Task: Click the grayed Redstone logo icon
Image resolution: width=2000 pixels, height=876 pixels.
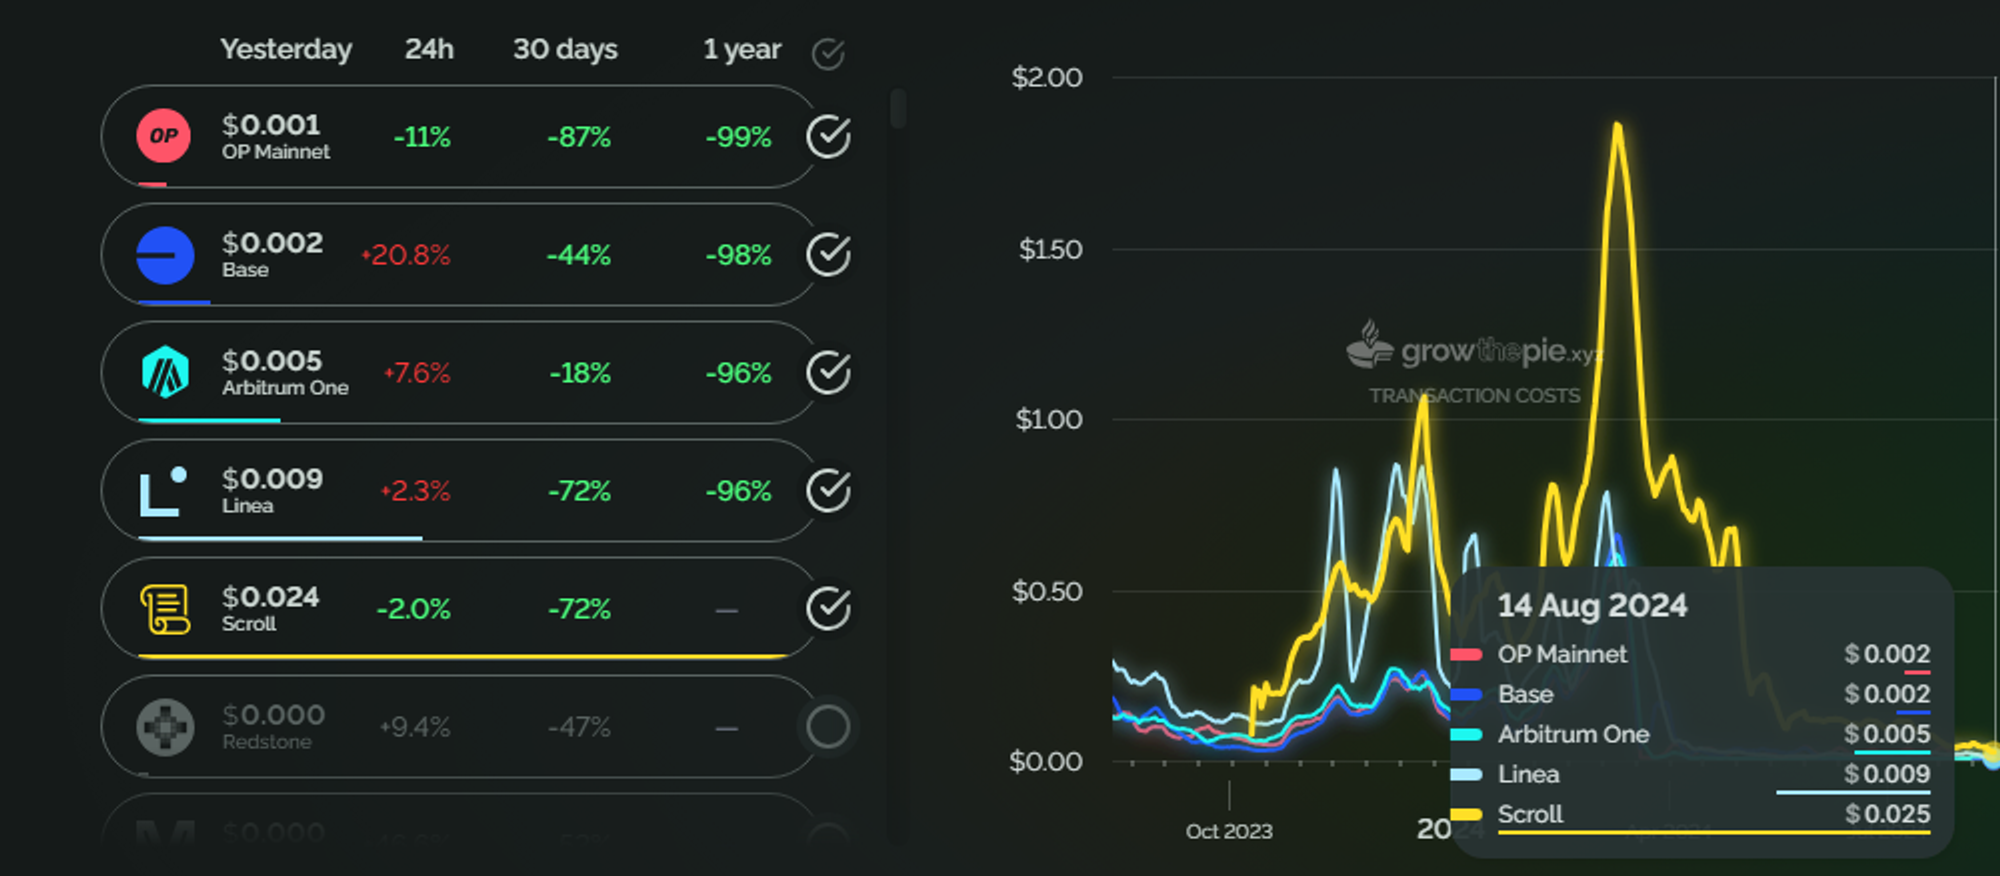Action: 165,727
